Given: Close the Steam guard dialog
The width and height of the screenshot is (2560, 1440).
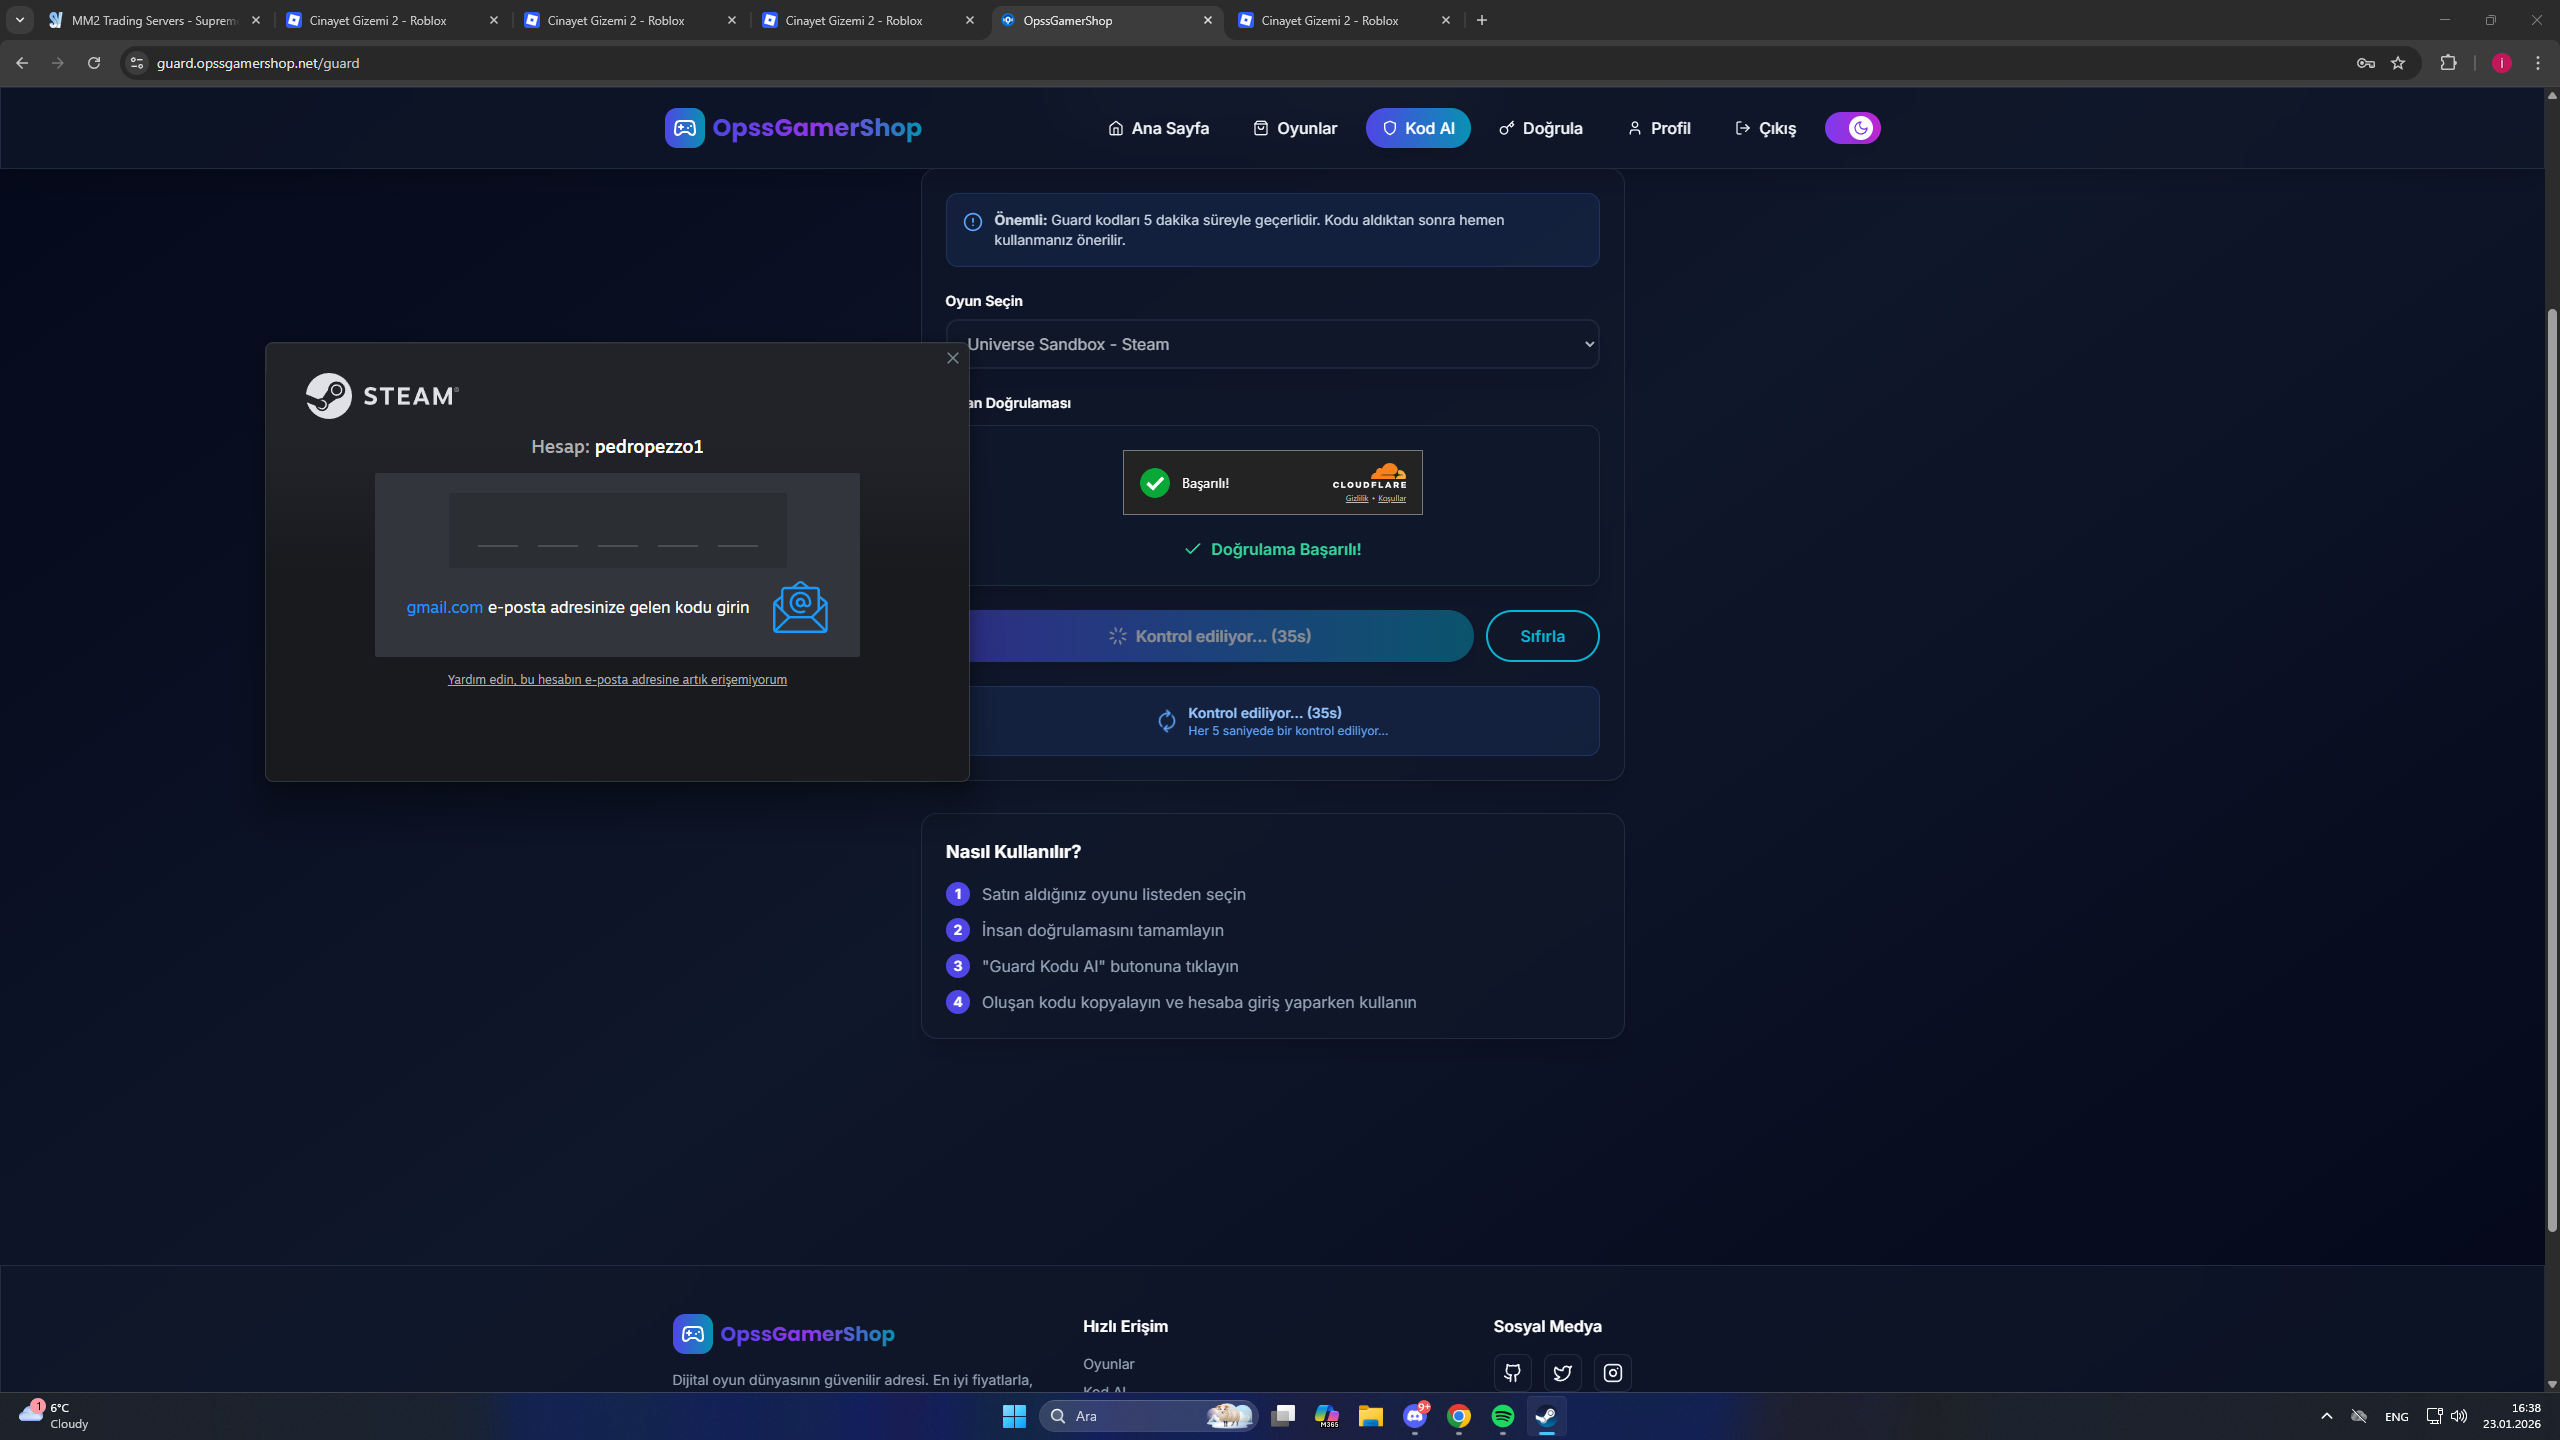Looking at the screenshot, I should click(x=953, y=358).
